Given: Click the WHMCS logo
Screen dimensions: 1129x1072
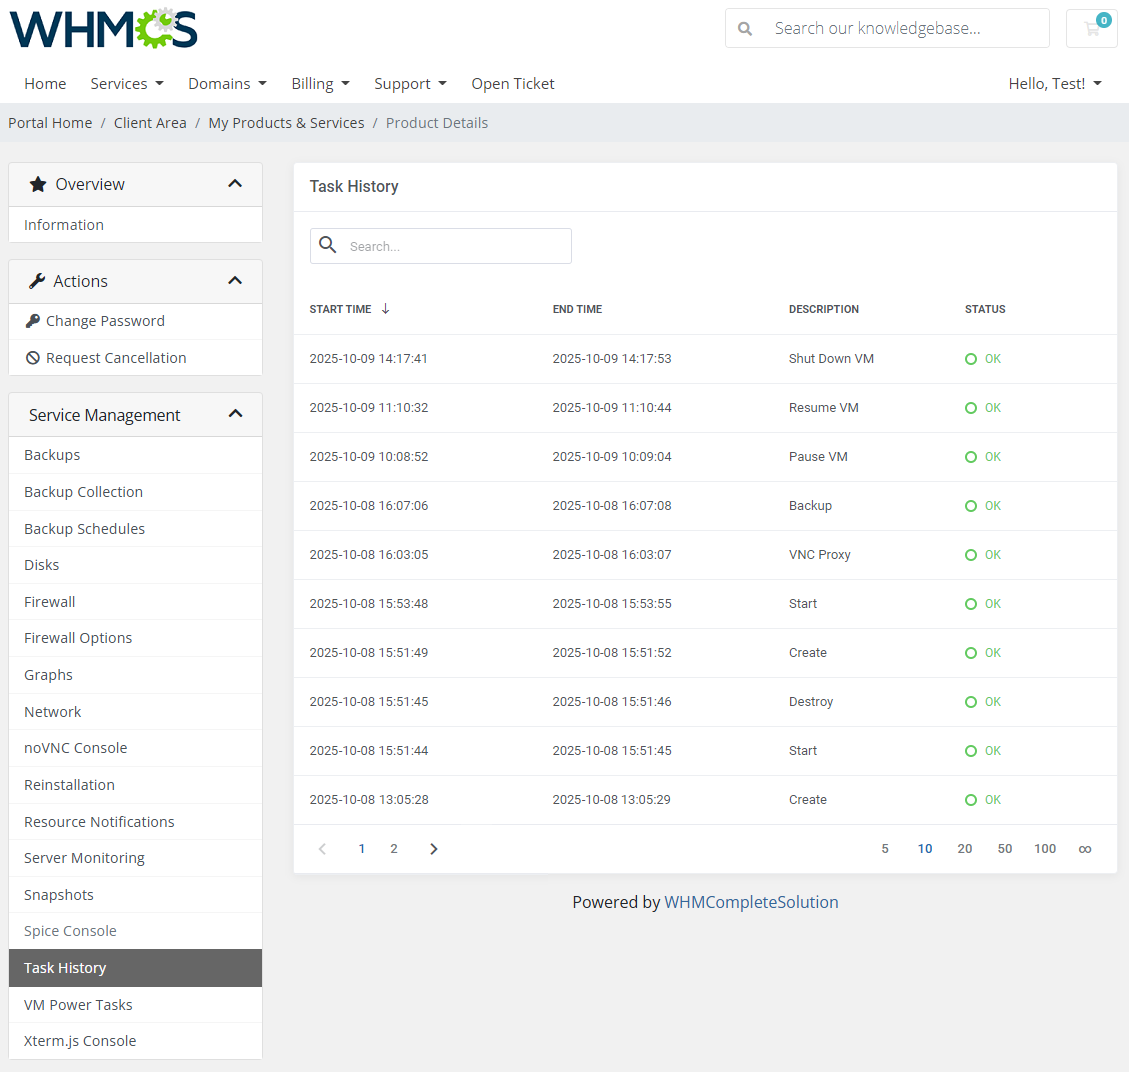Looking at the screenshot, I should point(103,28).
